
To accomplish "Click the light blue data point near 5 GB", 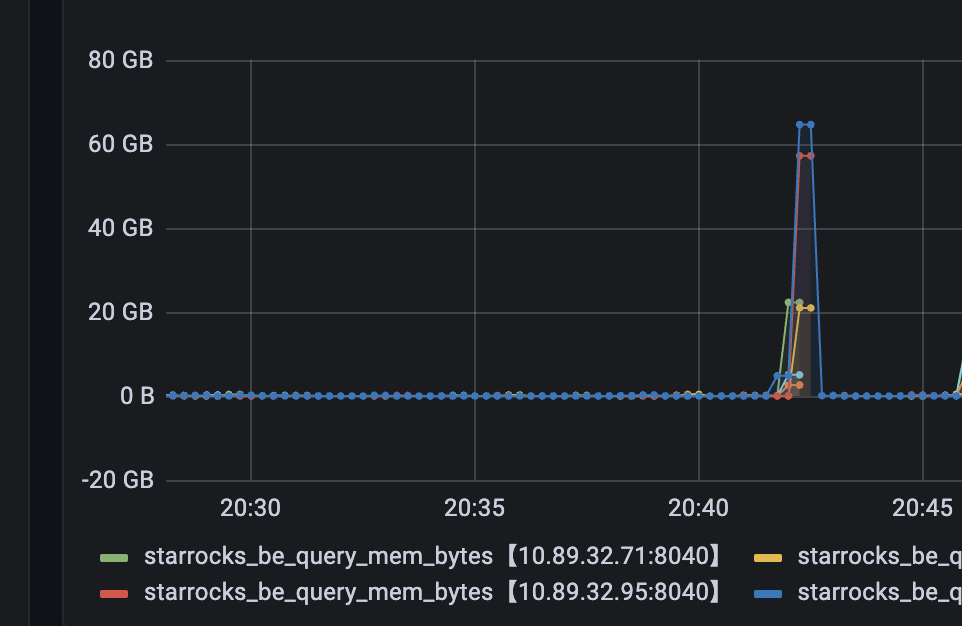I will pyautogui.click(x=798, y=375).
